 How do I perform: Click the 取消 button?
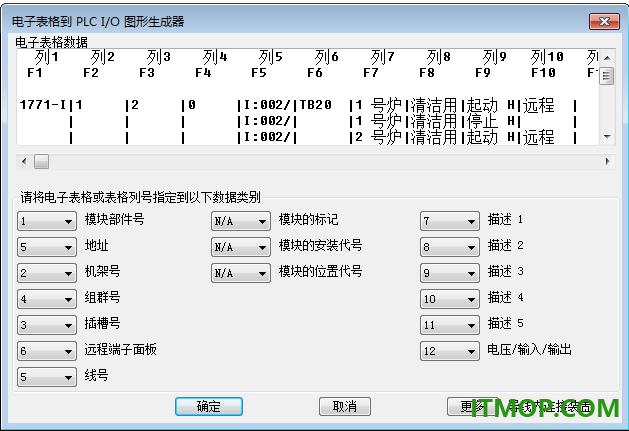[345, 407]
